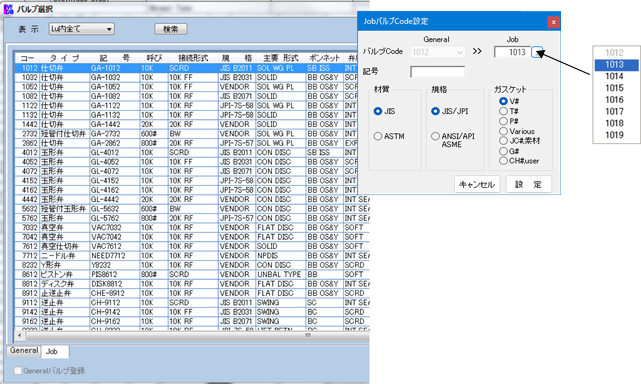Screen dimensions: 641x384
Task: Select the row DISK8812 ディスク弁
Action: point(192,284)
